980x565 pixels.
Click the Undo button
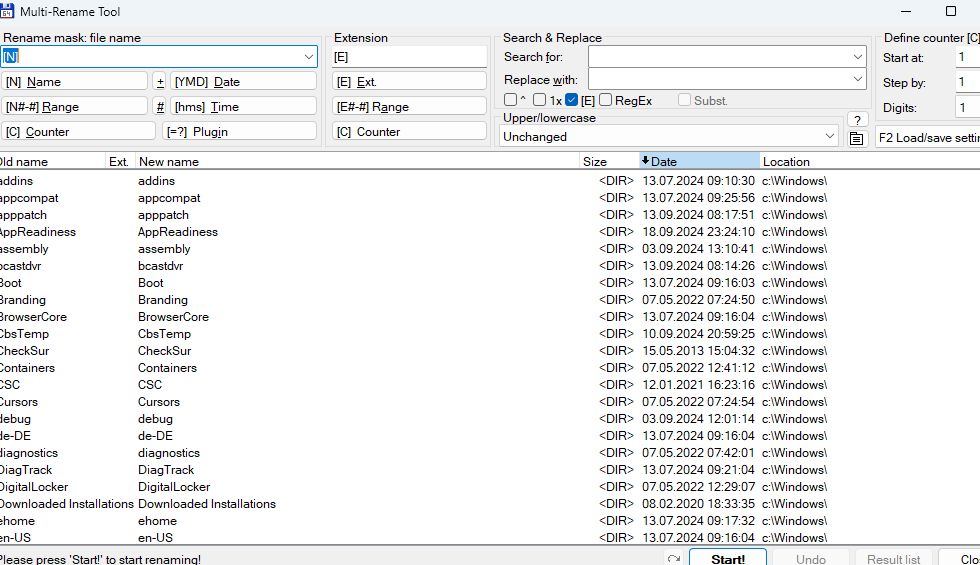click(x=811, y=558)
